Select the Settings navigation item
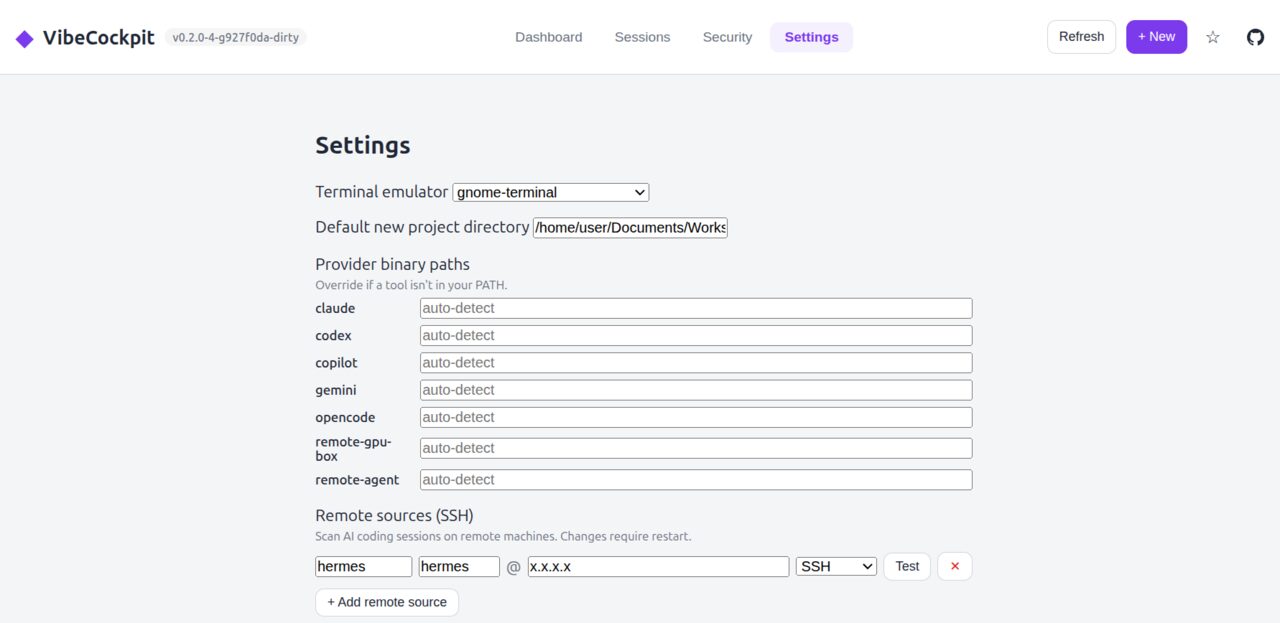 click(811, 36)
